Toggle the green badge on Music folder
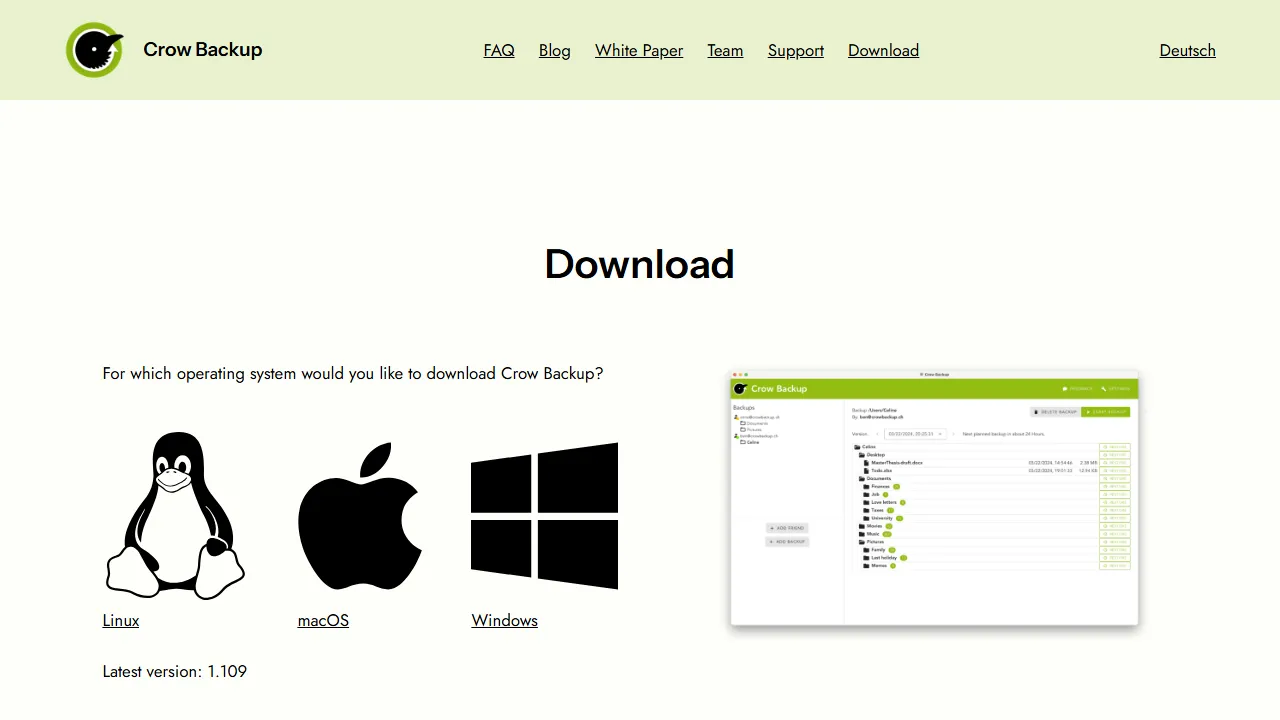The height and width of the screenshot is (720, 1280). click(x=887, y=534)
